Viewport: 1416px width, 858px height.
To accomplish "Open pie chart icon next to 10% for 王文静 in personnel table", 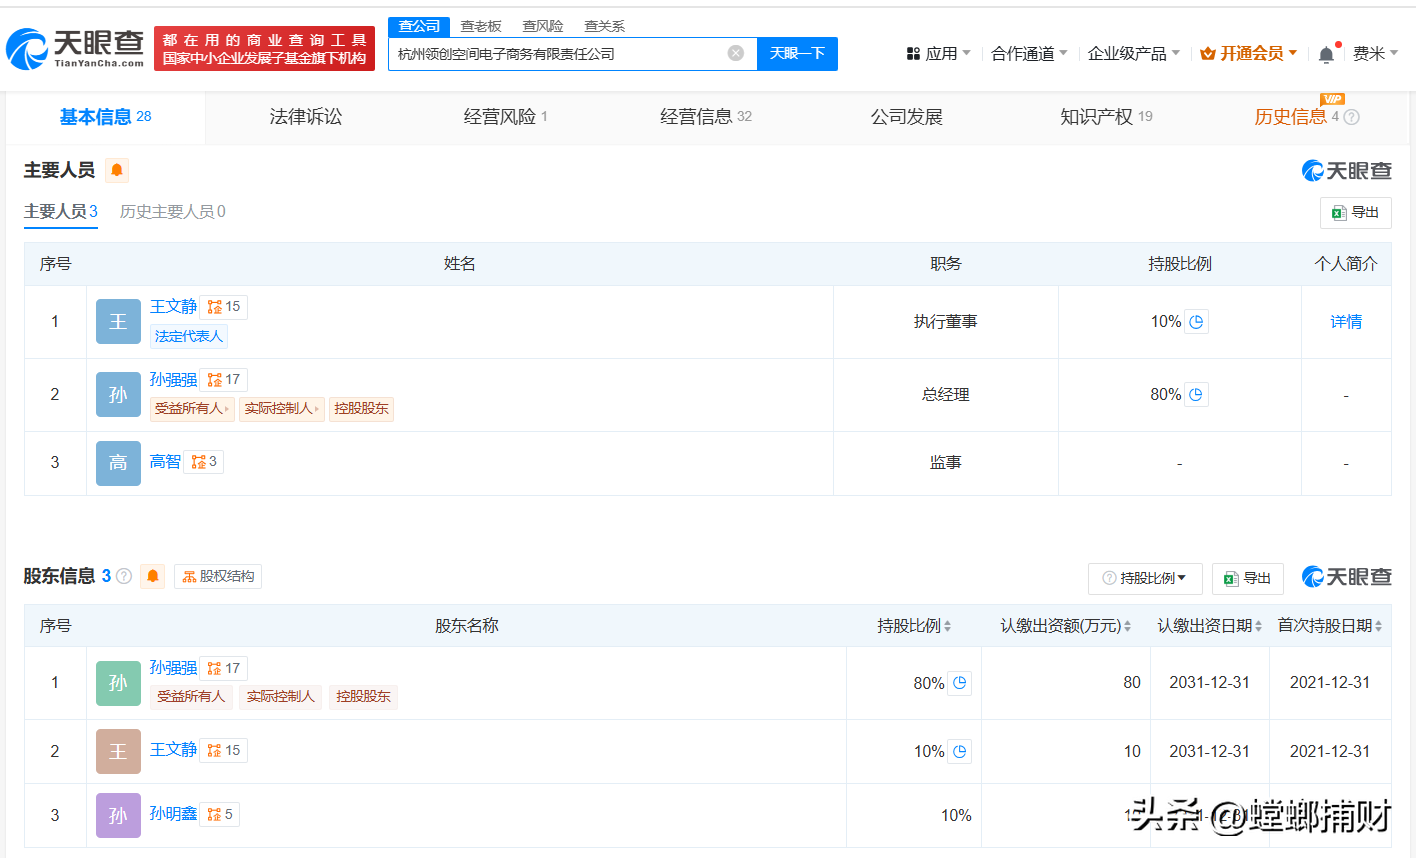I will tap(1196, 322).
